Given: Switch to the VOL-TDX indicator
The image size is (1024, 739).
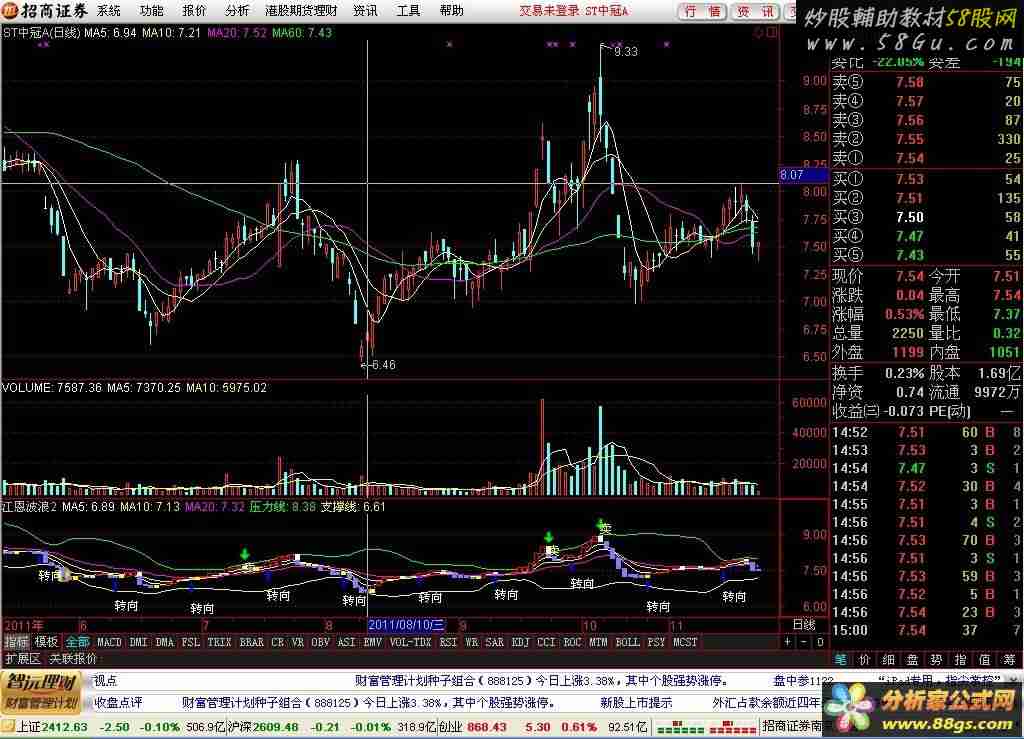Looking at the screenshot, I should (410, 642).
